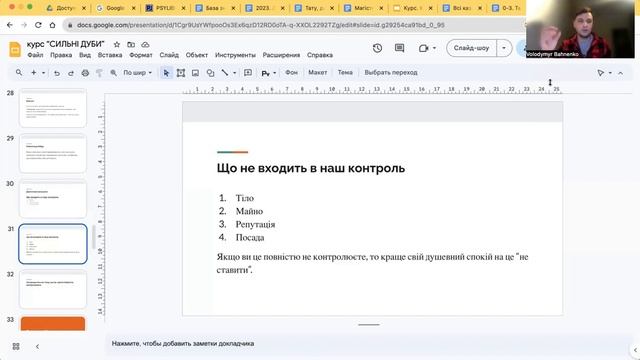Switch to the Google browser tab
640x360 pixels.
click(115, 8)
